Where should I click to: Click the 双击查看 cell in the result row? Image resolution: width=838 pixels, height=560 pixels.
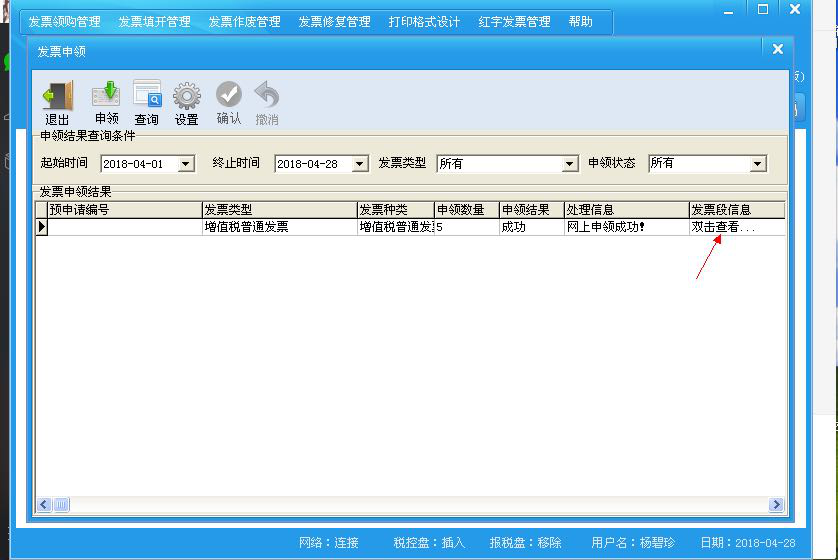[x=724, y=227]
